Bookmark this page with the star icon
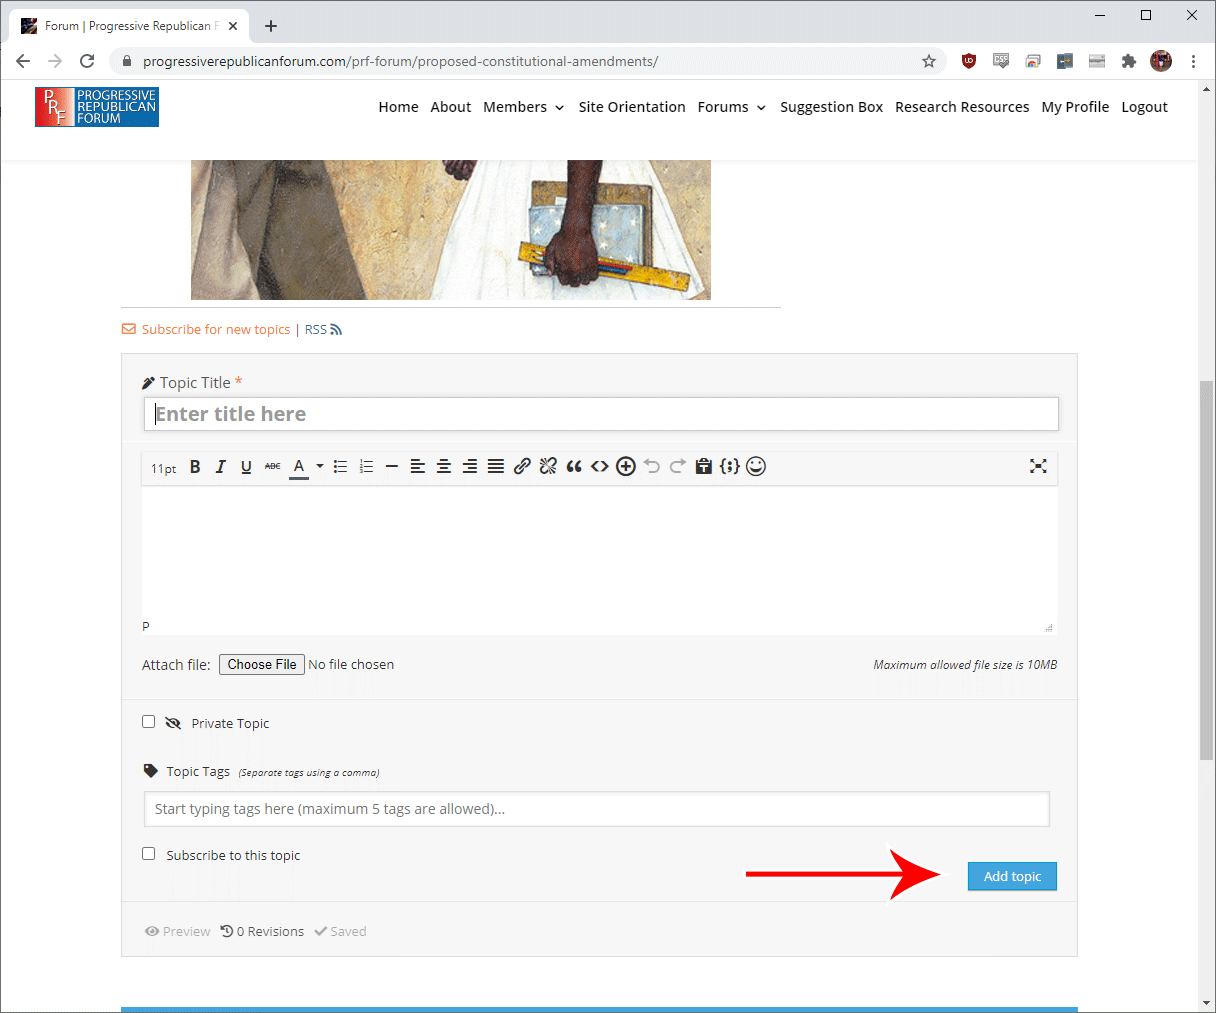This screenshot has height=1013, width=1216. [x=929, y=61]
